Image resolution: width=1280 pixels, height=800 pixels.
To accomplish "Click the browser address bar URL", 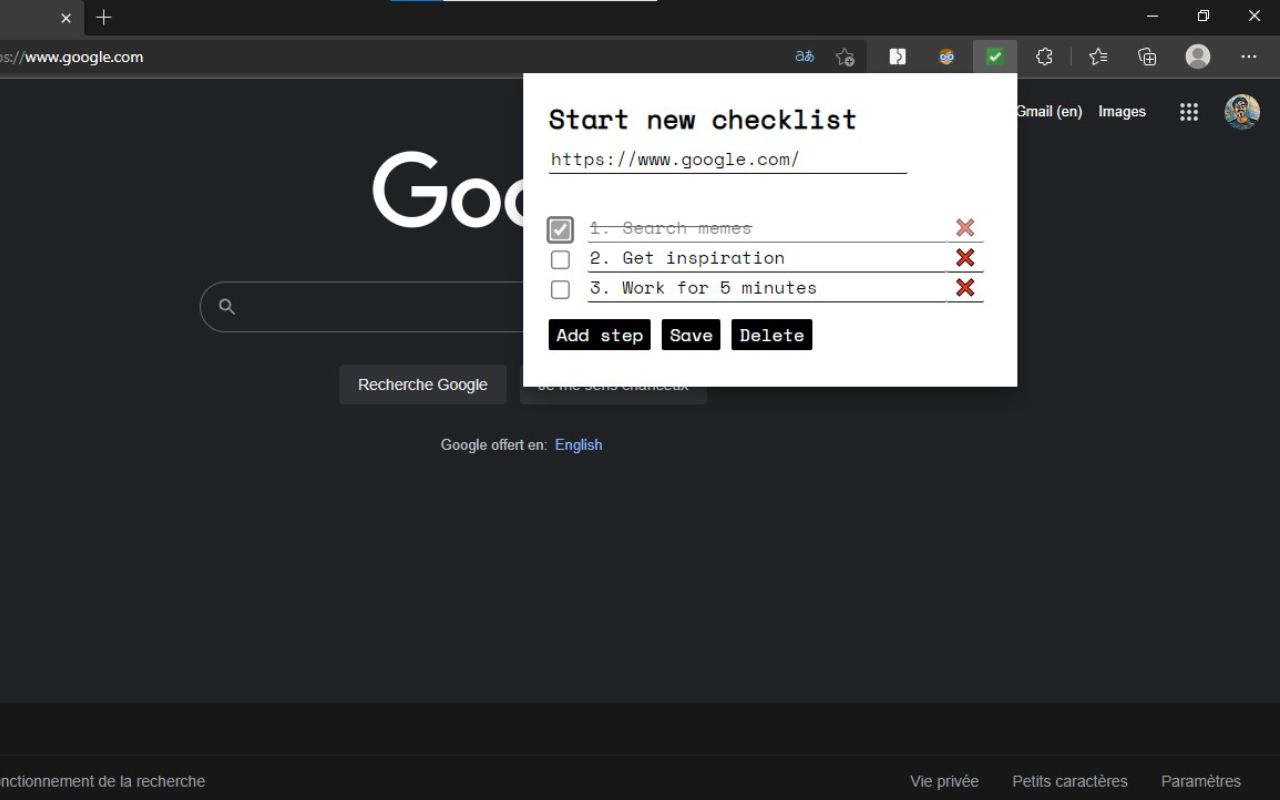I will click(x=72, y=57).
